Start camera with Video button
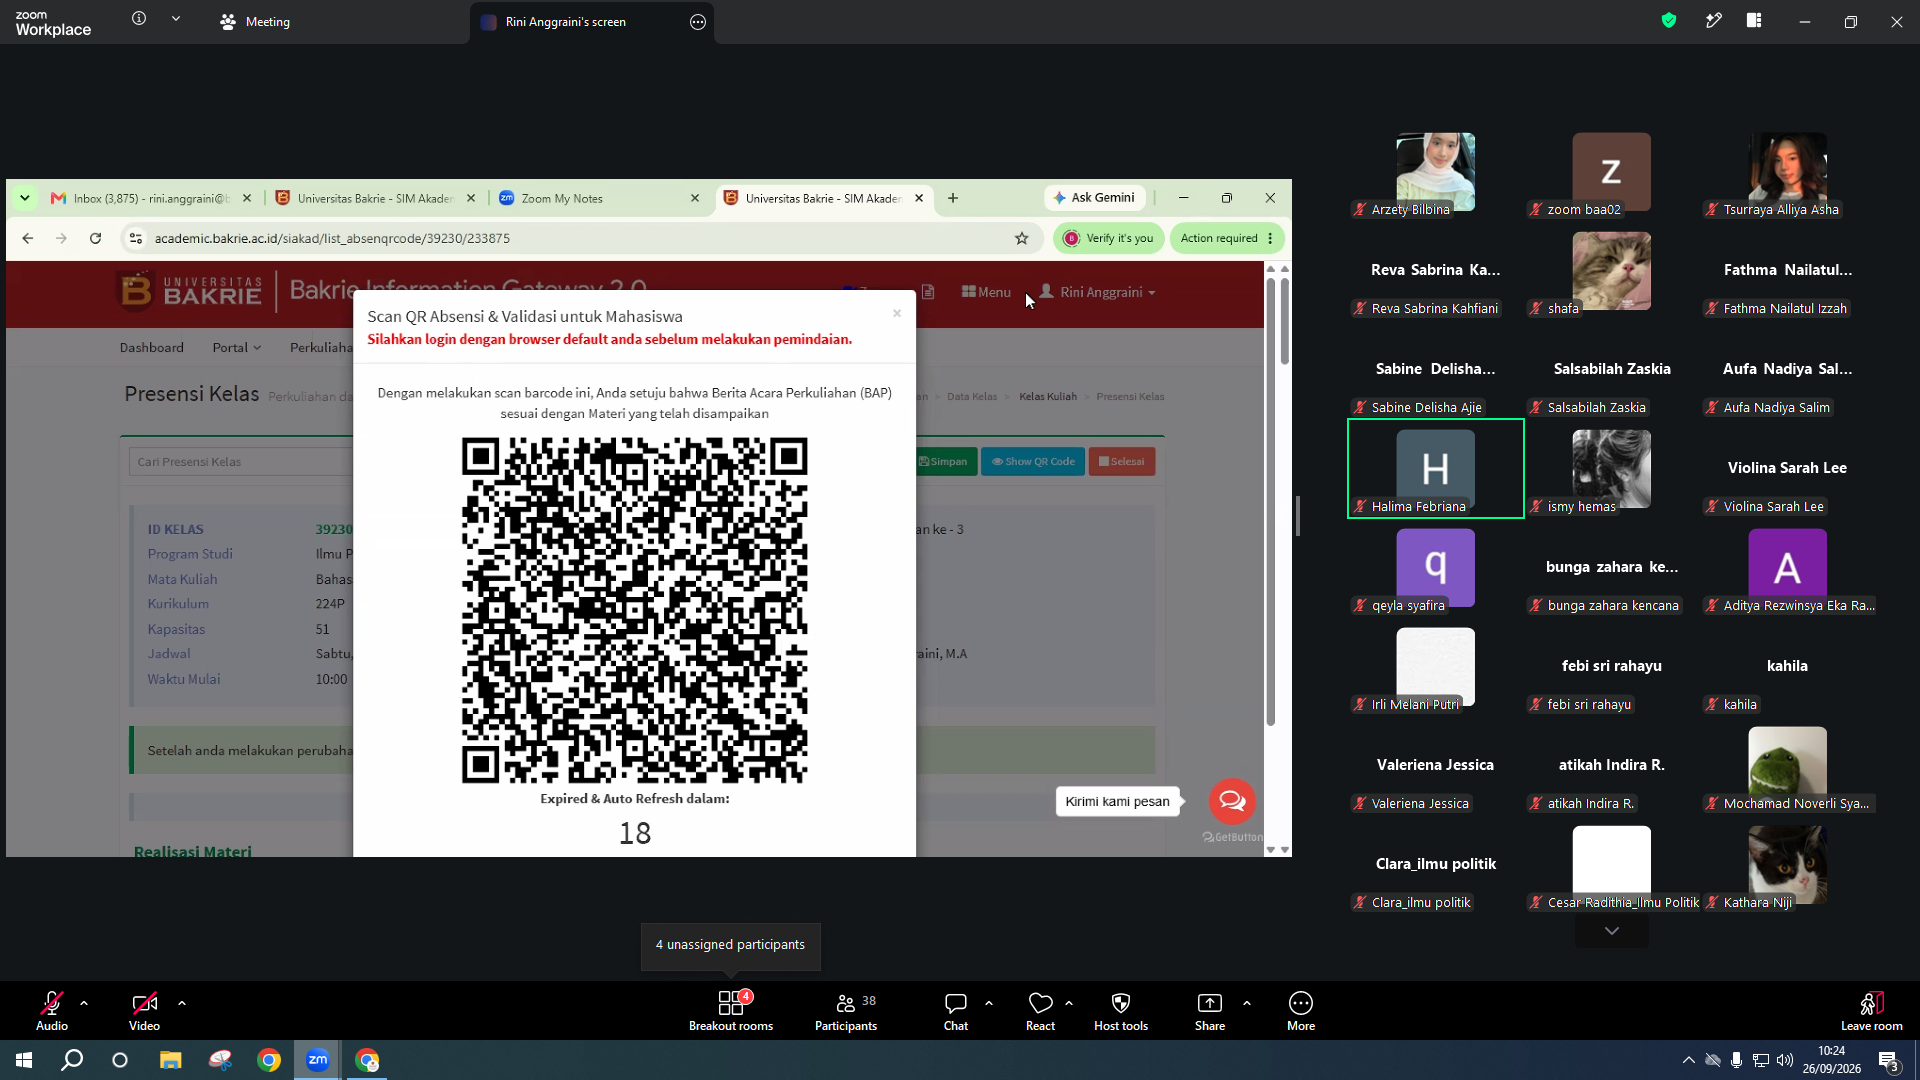Viewport: 1920px width, 1080px height. tap(144, 1010)
